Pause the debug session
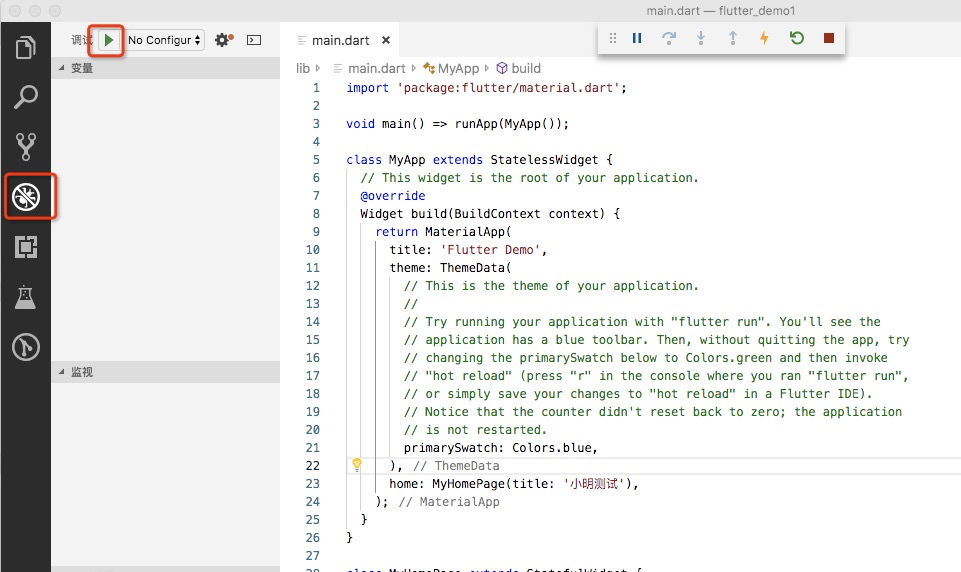 point(637,38)
